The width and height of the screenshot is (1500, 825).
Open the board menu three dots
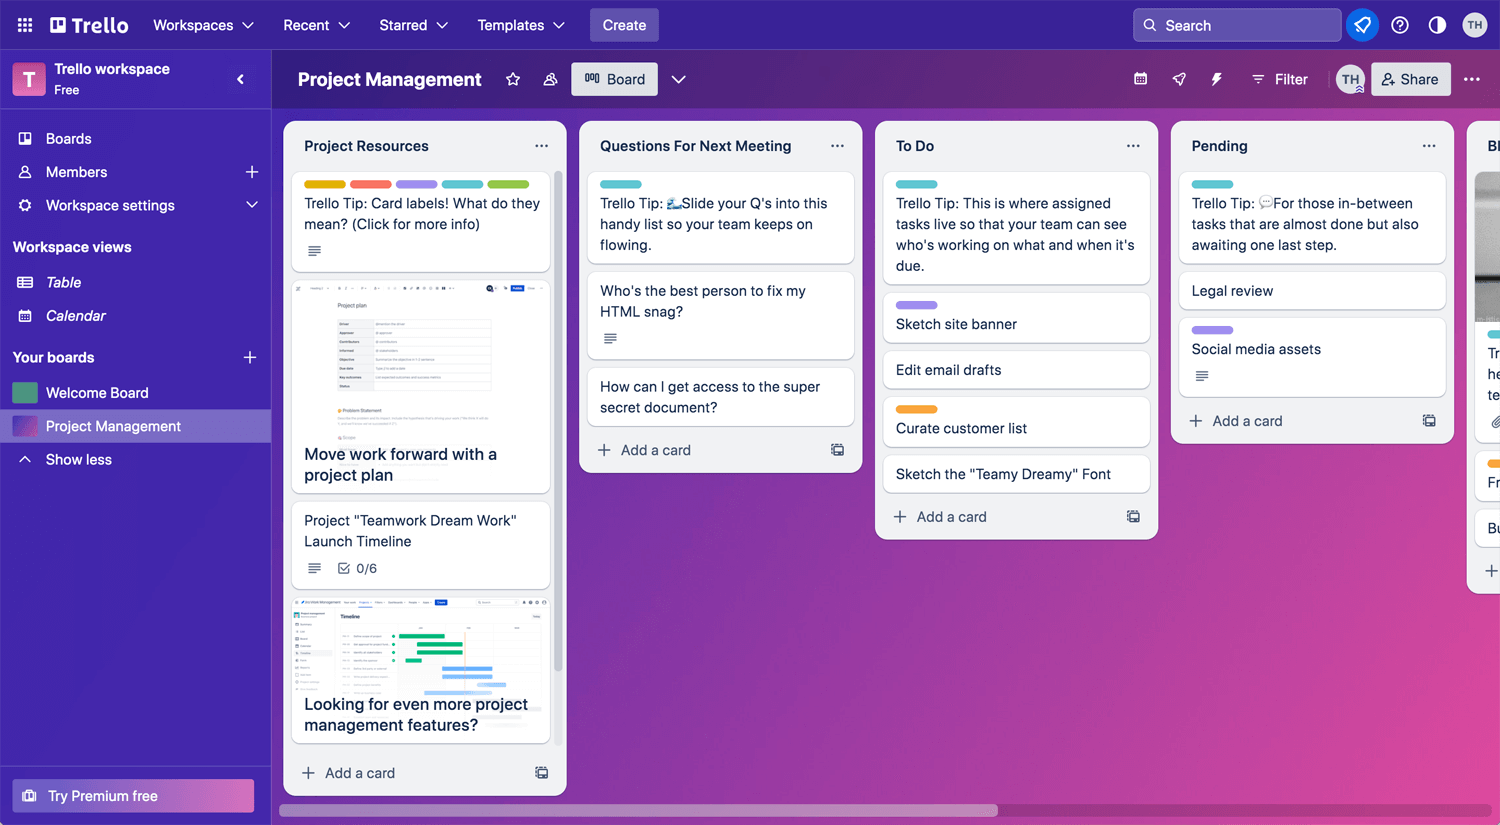coord(1472,79)
